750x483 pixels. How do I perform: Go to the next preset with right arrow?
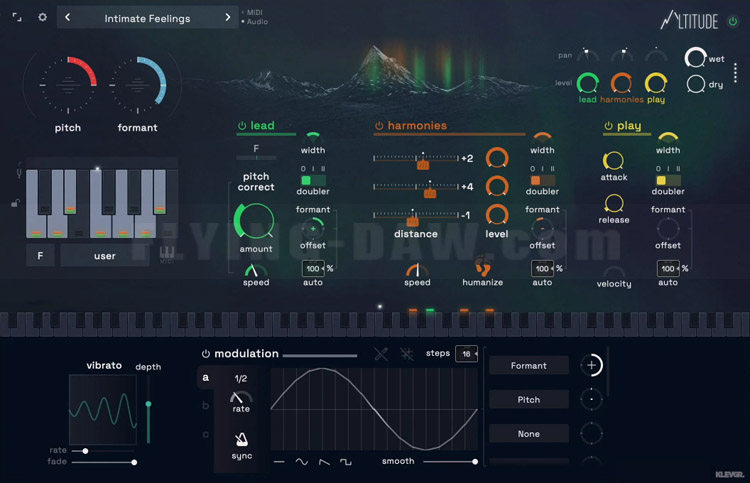tap(228, 17)
